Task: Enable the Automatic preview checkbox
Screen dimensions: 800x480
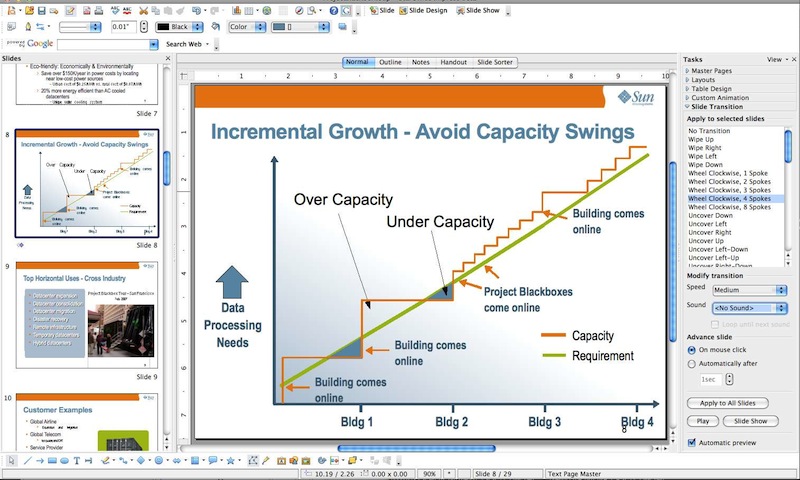Action: pos(692,442)
